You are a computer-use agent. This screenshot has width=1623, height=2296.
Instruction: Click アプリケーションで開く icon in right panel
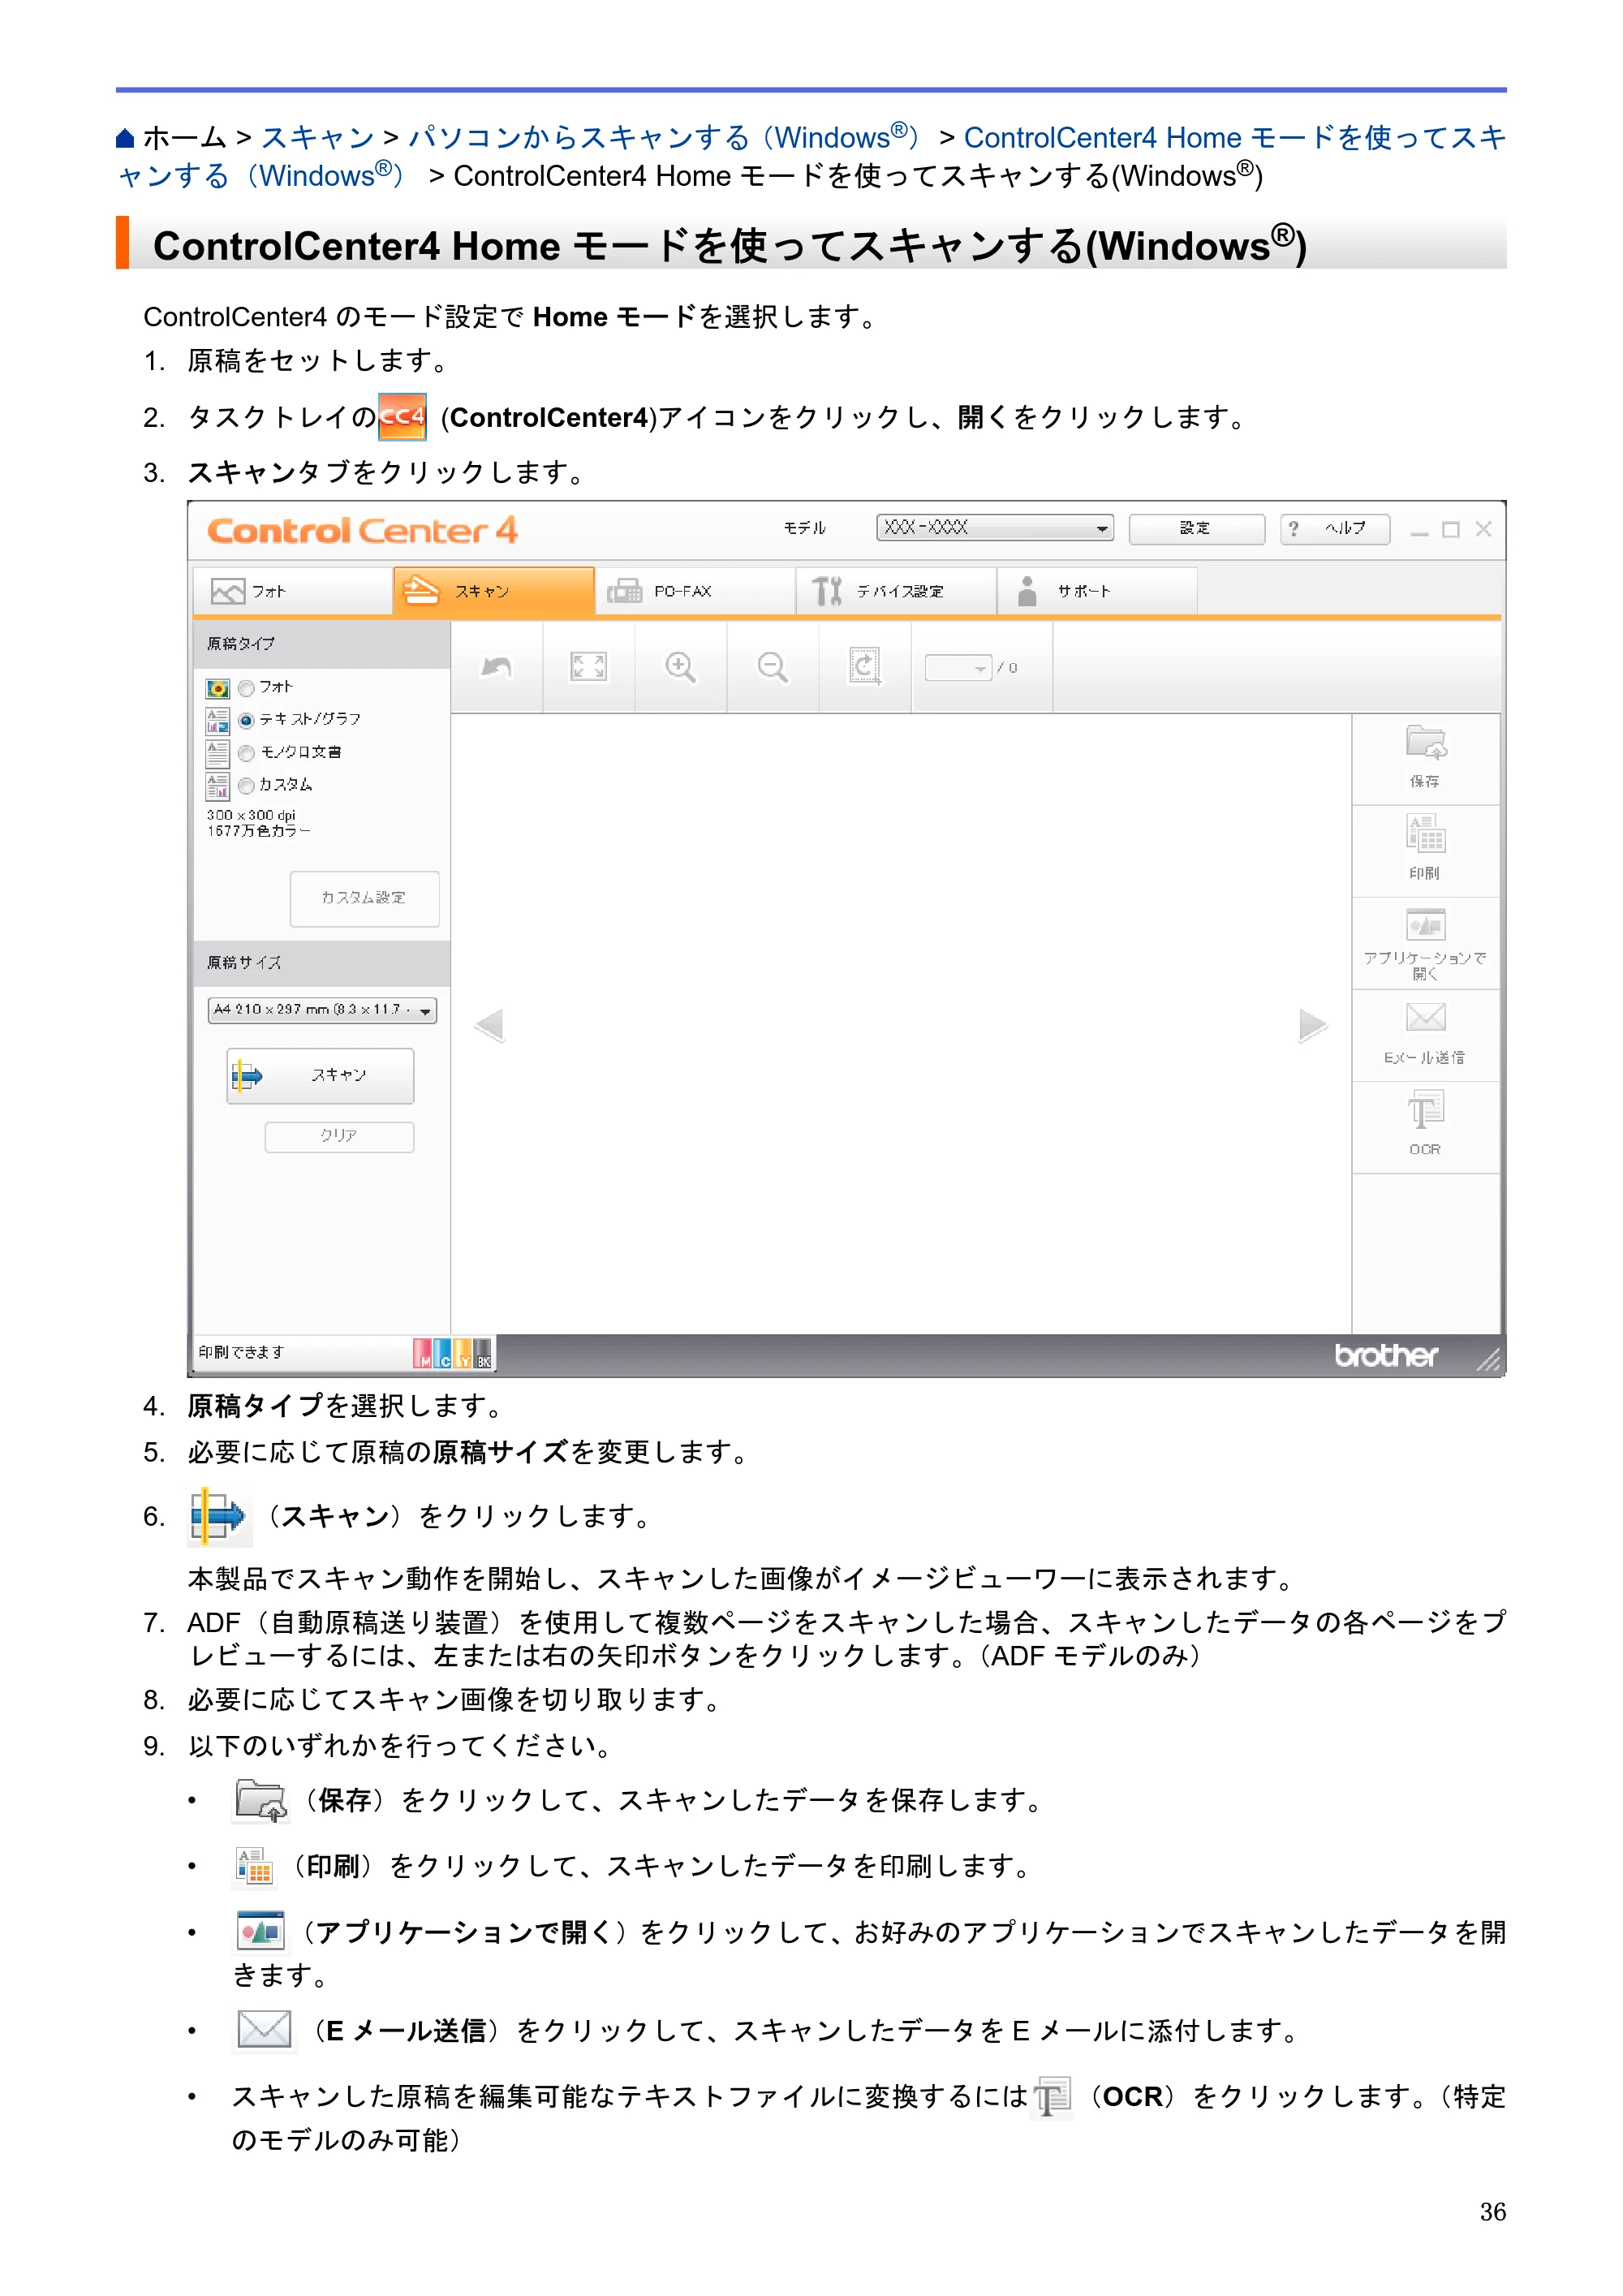pos(1425,925)
